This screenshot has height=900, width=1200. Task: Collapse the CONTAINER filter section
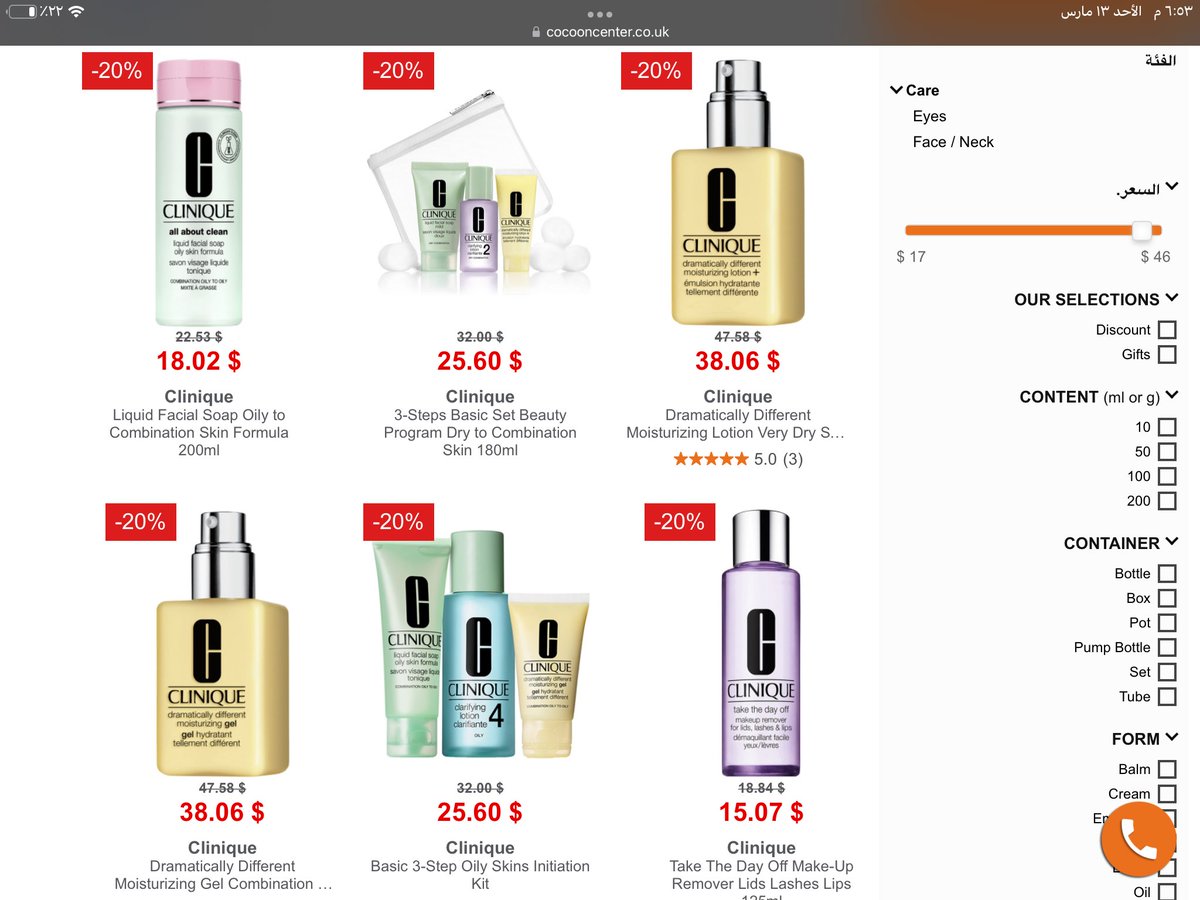coord(1172,542)
